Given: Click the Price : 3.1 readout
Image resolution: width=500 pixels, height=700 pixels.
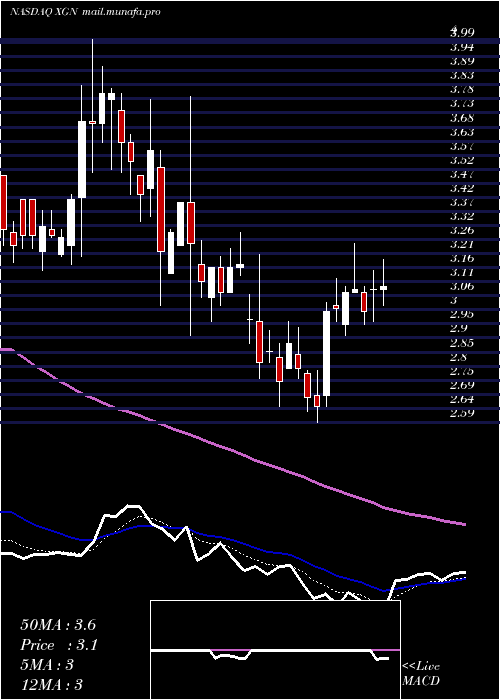Looking at the screenshot, I should coord(59,645).
